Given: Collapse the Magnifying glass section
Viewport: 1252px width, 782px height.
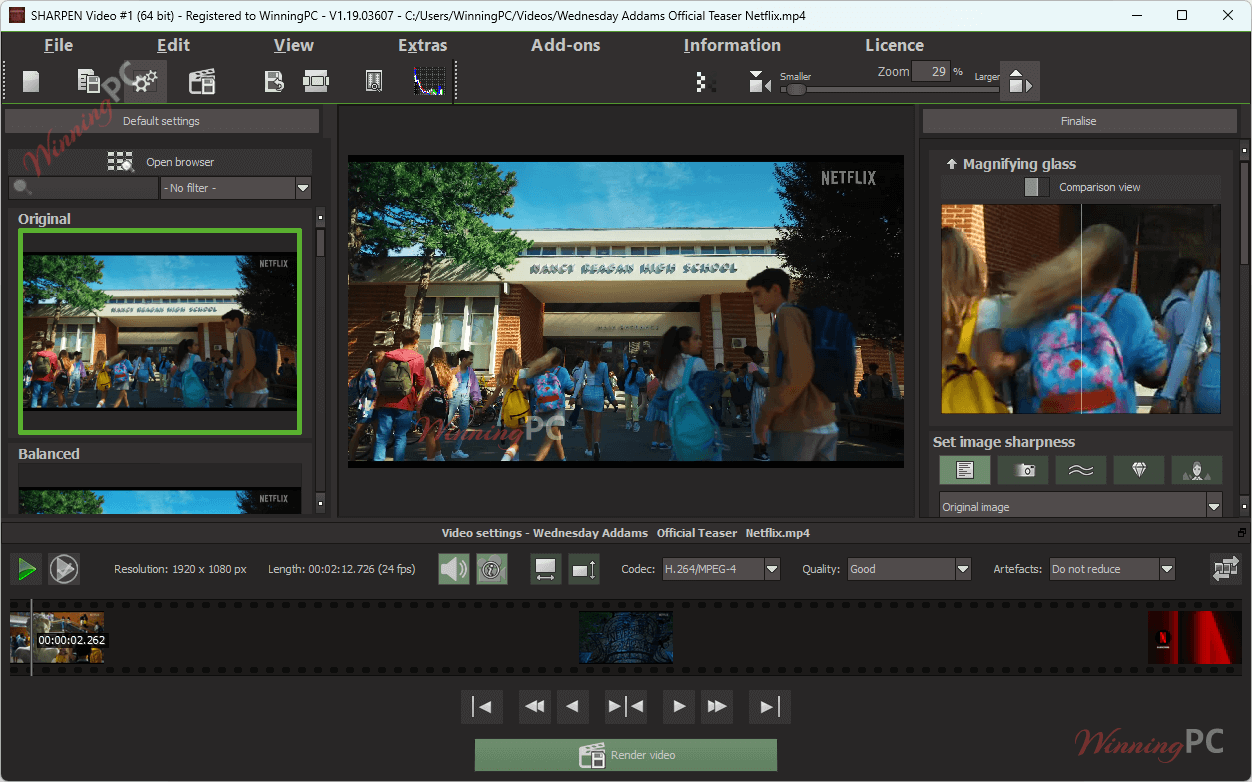Looking at the screenshot, I should pos(952,164).
